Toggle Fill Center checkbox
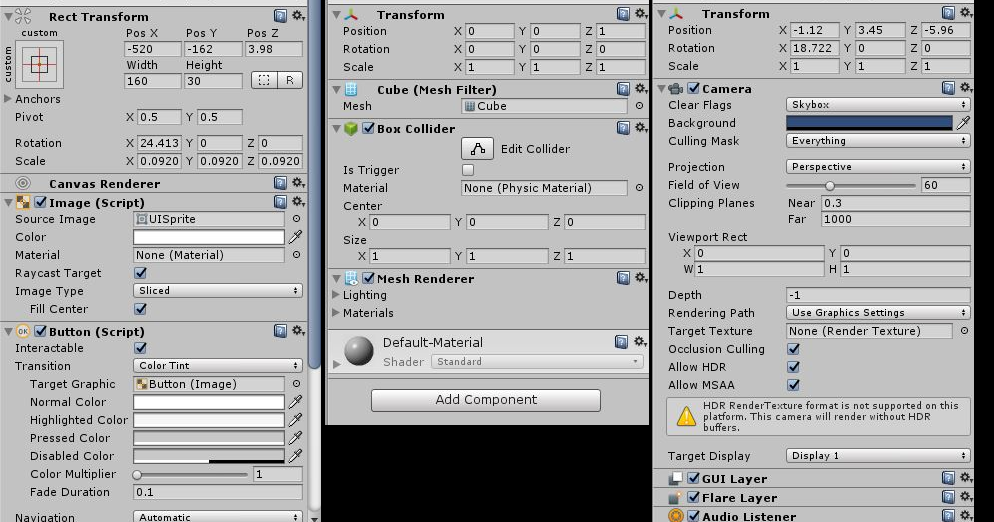This screenshot has width=994, height=522. pos(141,309)
